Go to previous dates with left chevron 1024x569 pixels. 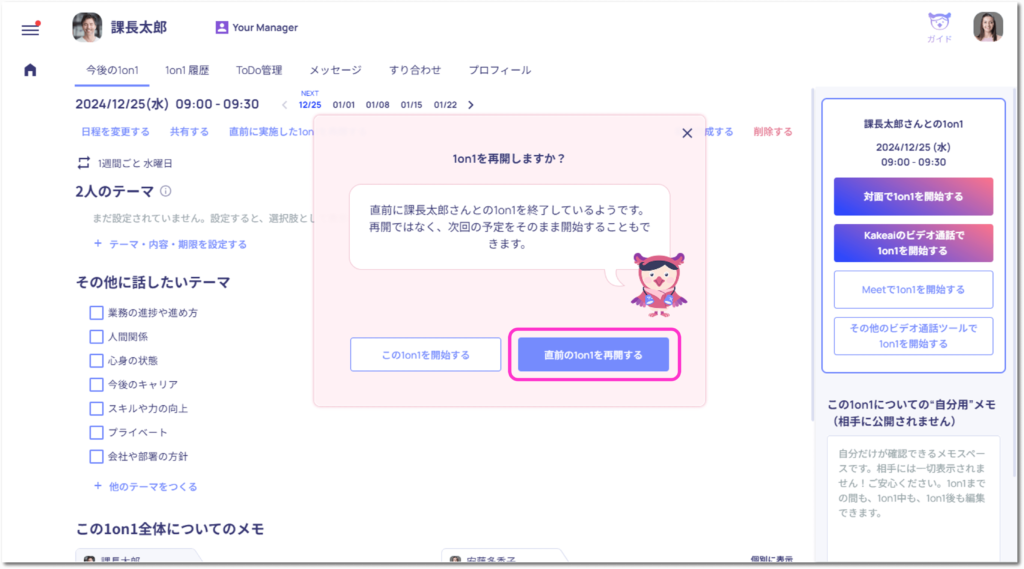point(285,105)
